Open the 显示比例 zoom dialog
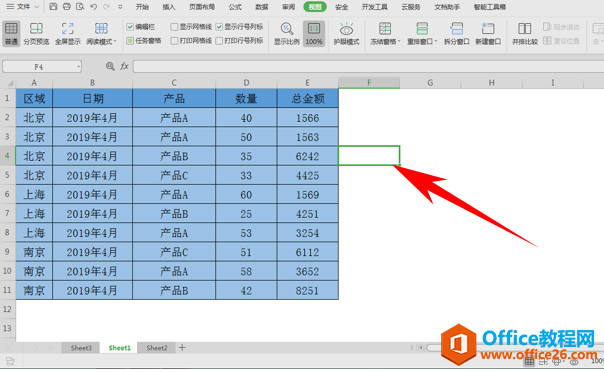This screenshot has height=372, width=604. click(x=287, y=34)
